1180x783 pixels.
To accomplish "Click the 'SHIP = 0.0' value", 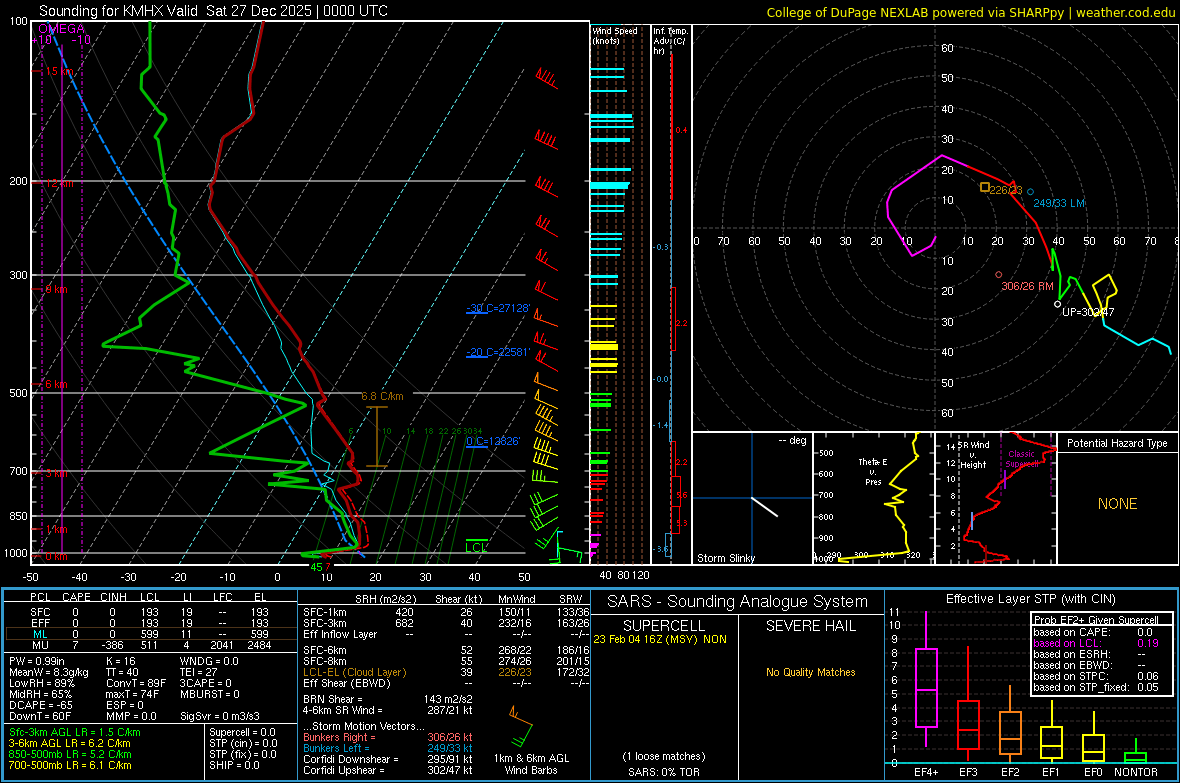I will (x=234, y=765).
